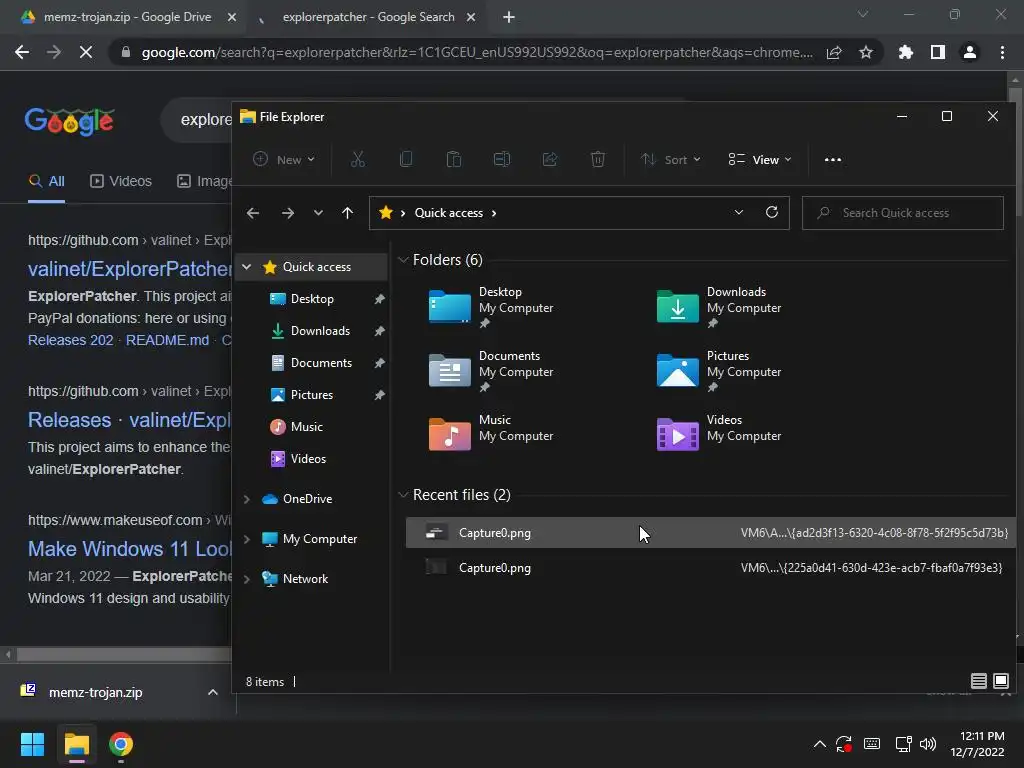Image resolution: width=1024 pixels, height=768 pixels.
Task: Open valinet/ExplorerPatcher search result link
Action: (x=129, y=268)
